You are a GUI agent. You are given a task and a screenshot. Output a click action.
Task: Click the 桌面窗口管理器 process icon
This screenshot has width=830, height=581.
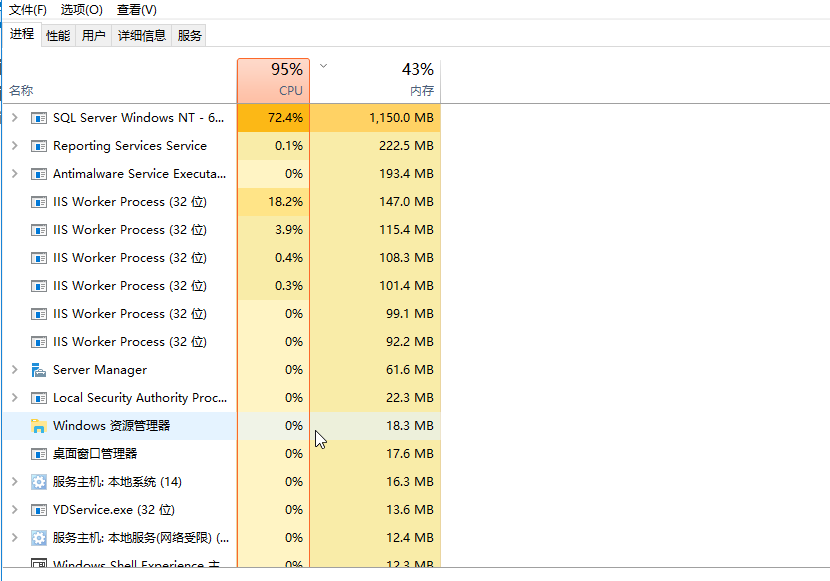[x=39, y=454]
